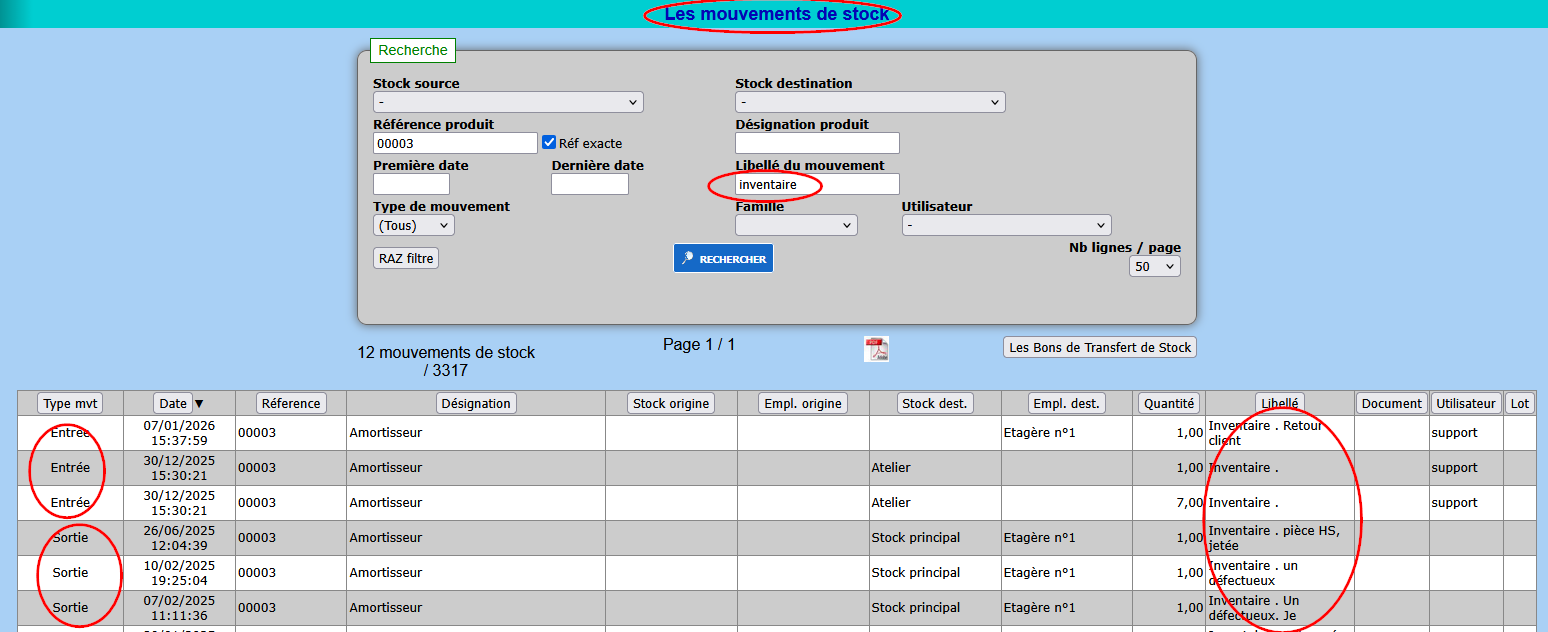This screenshot has width=1548, height=632.
Task: Uncheck the Réf exacte checkbox
Action: pos(549,143)
